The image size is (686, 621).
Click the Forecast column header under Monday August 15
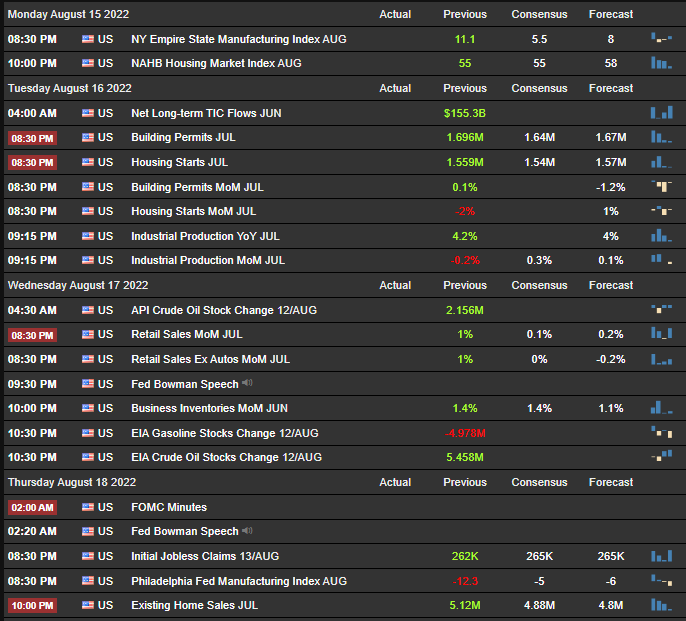(611, 14)
